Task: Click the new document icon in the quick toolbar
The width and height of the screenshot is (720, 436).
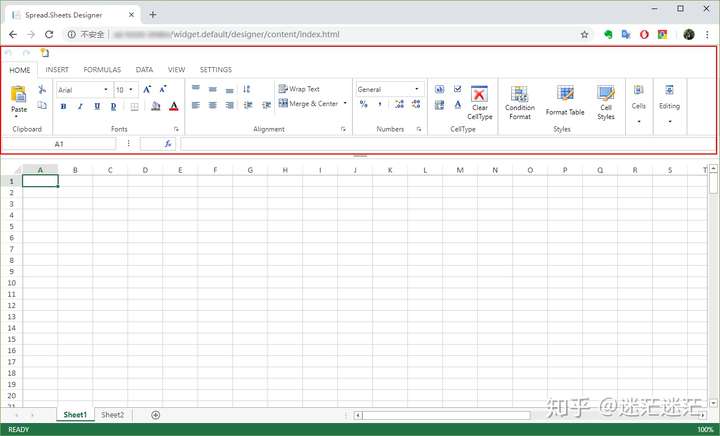Action: (x=45, y=53)
